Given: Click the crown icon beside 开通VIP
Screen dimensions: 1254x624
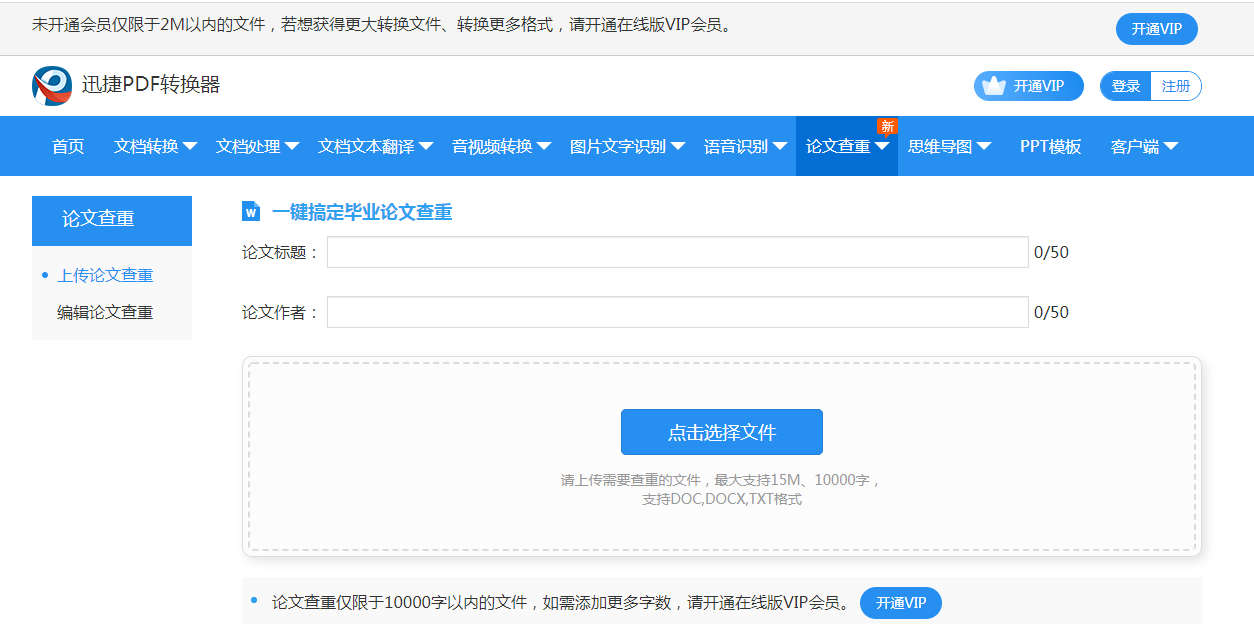Looking at the screenshot, I should tap(993, 86).
